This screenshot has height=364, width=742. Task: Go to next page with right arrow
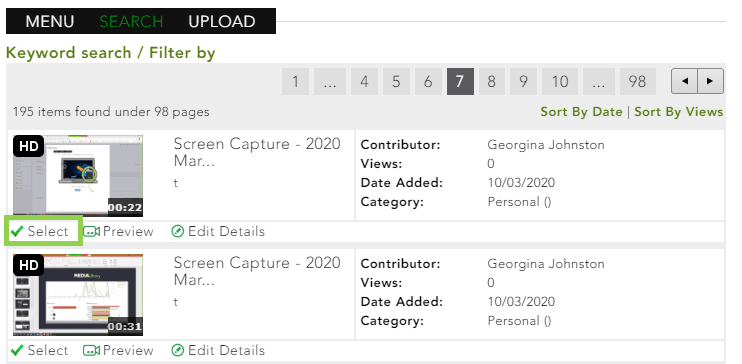710,81
